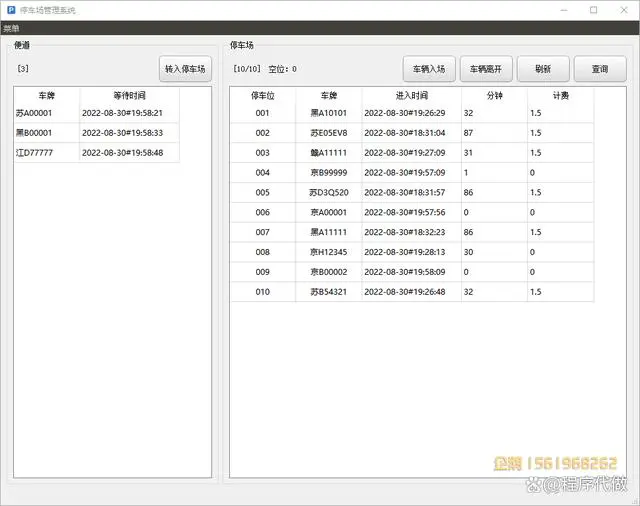Select parking space 001
Screen dimensions: 640x506
click(262, 113)
